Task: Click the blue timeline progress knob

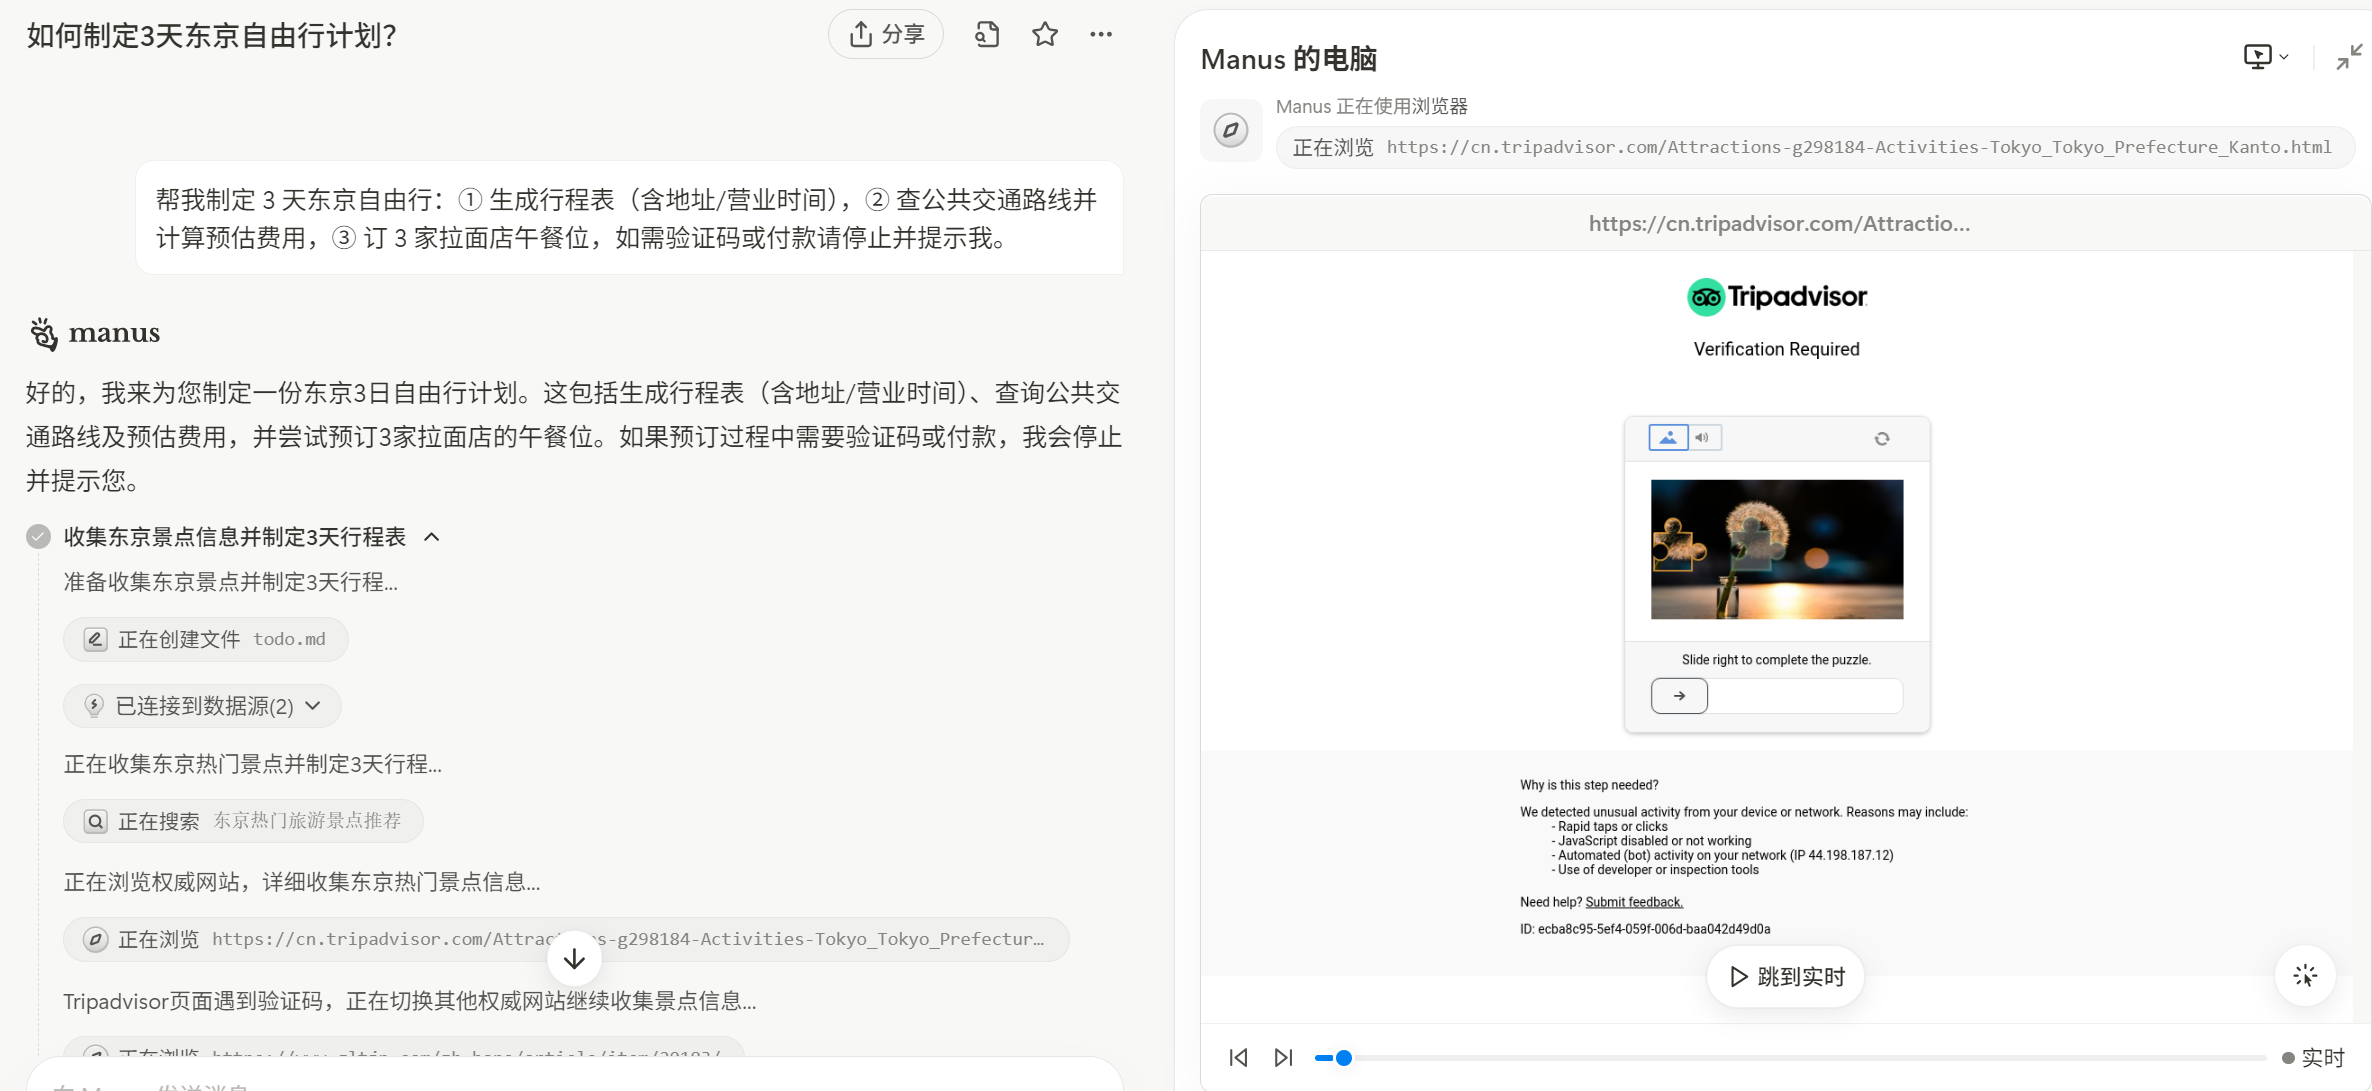Action: [1344, 1057]
